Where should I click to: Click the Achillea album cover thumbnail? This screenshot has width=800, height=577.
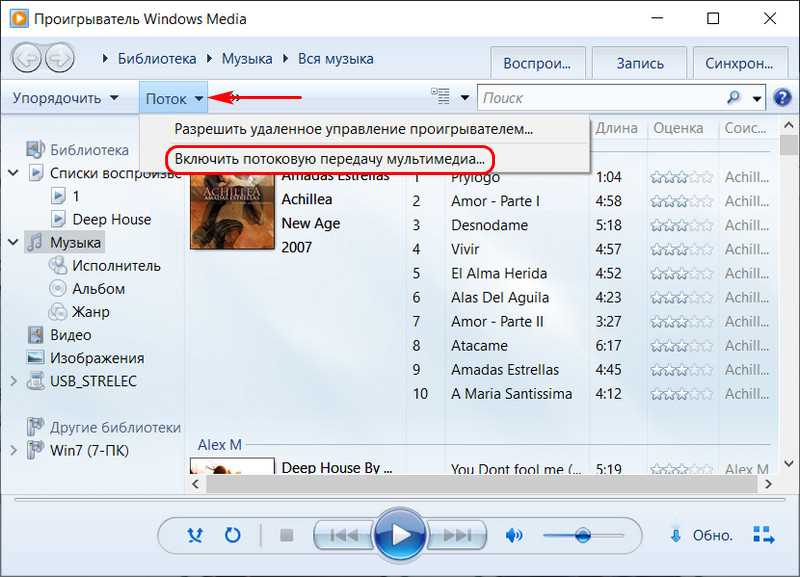tap(232, 211)
